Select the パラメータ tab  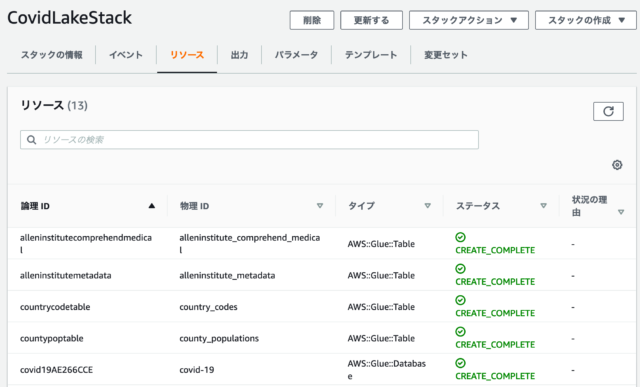pos(296,55)
